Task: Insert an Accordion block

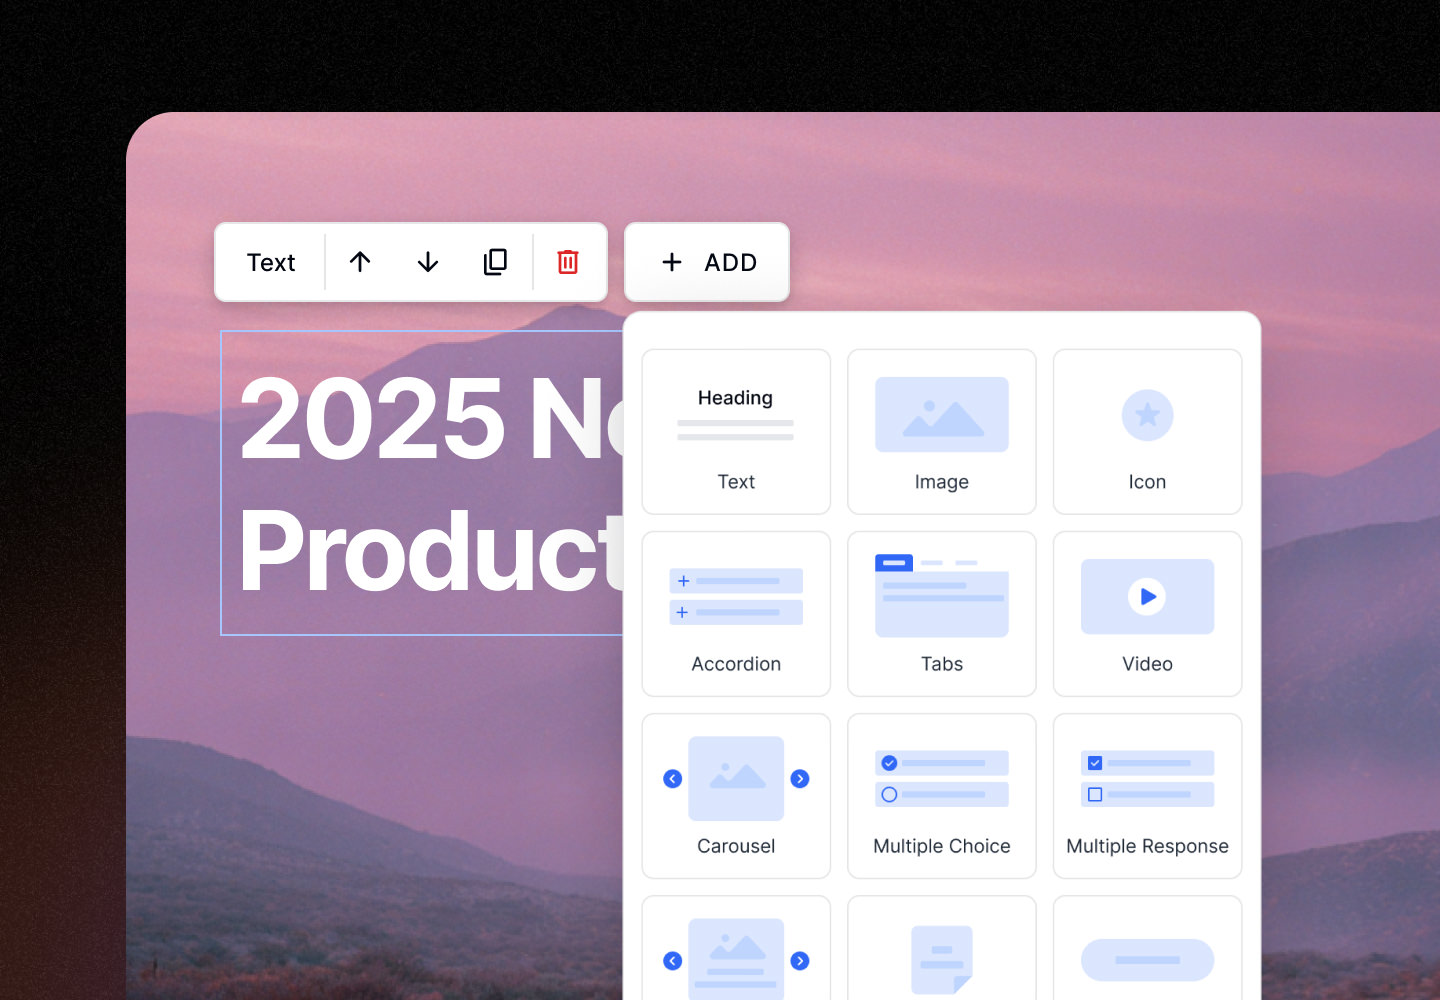Action: point(736,614)
